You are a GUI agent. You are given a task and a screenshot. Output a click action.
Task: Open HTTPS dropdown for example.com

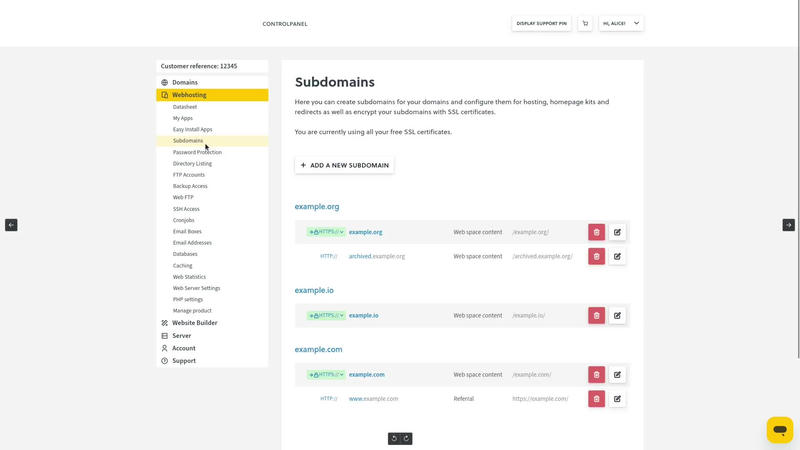(x=326, y=375)
